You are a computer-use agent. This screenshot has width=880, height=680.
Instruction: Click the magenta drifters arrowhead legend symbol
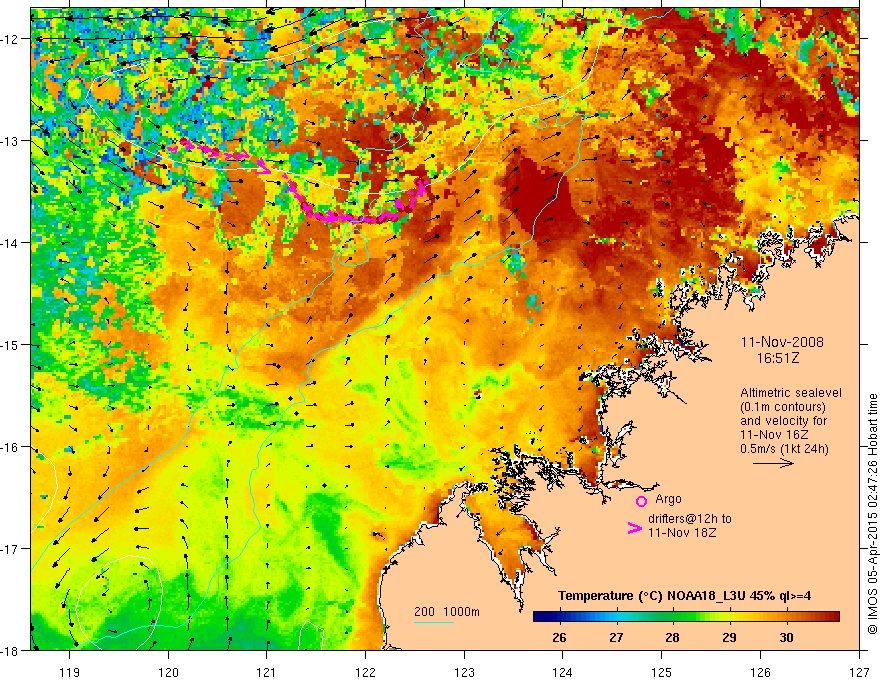(635, 528)
